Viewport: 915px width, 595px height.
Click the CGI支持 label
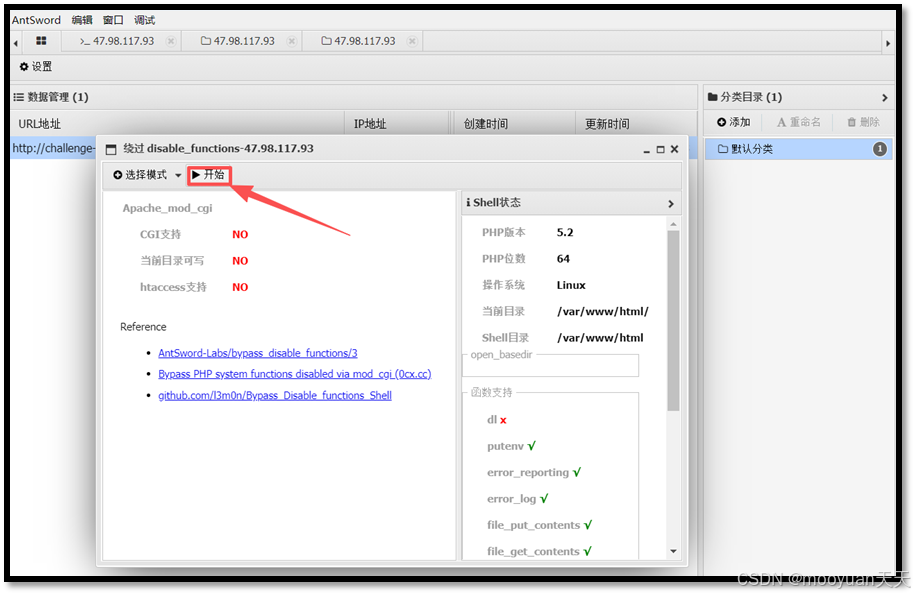point(160,234)
